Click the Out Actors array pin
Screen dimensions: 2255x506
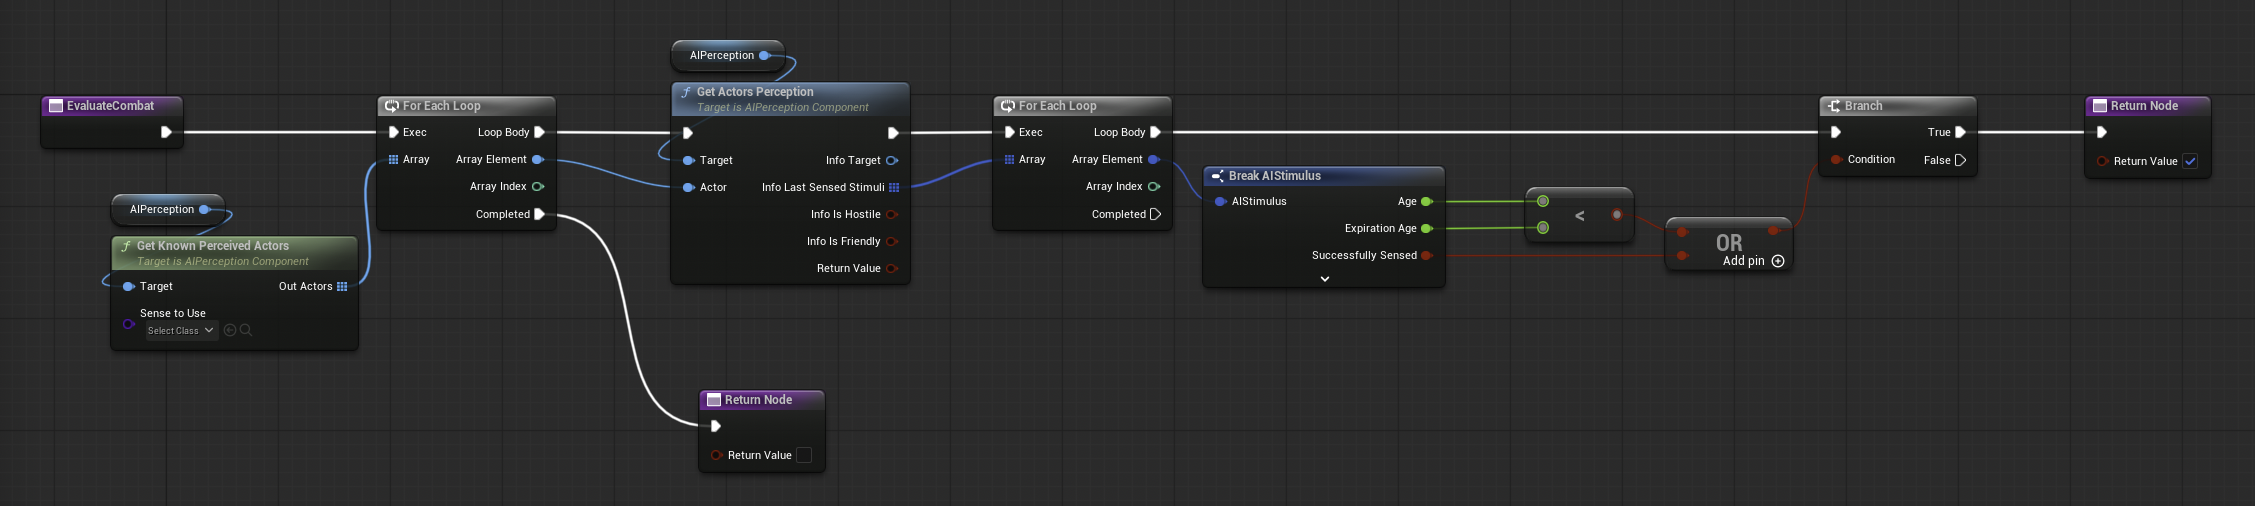point(342,286)
